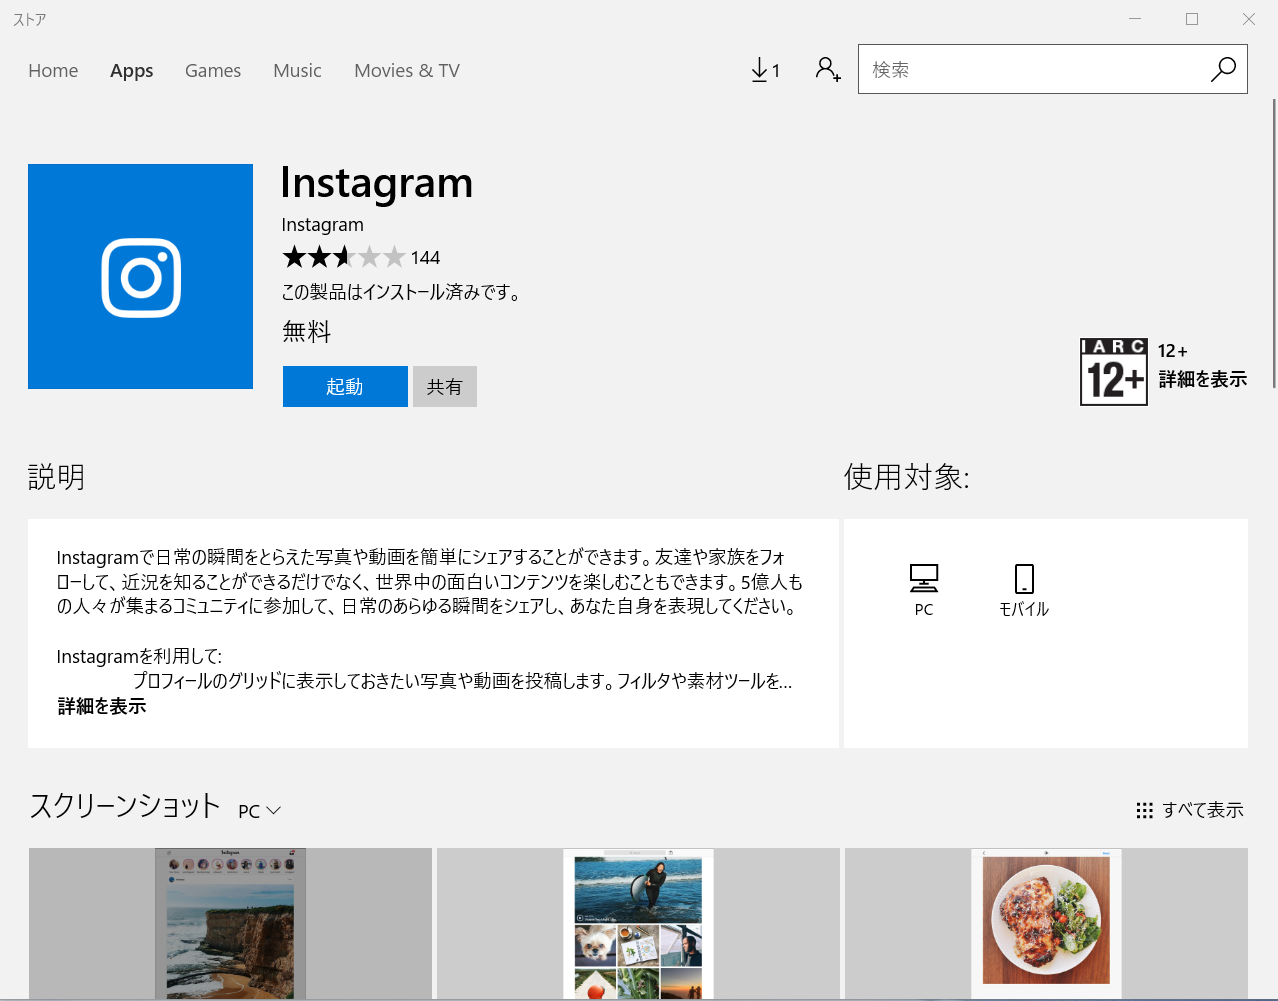Click the star rating row

[344, 257]
